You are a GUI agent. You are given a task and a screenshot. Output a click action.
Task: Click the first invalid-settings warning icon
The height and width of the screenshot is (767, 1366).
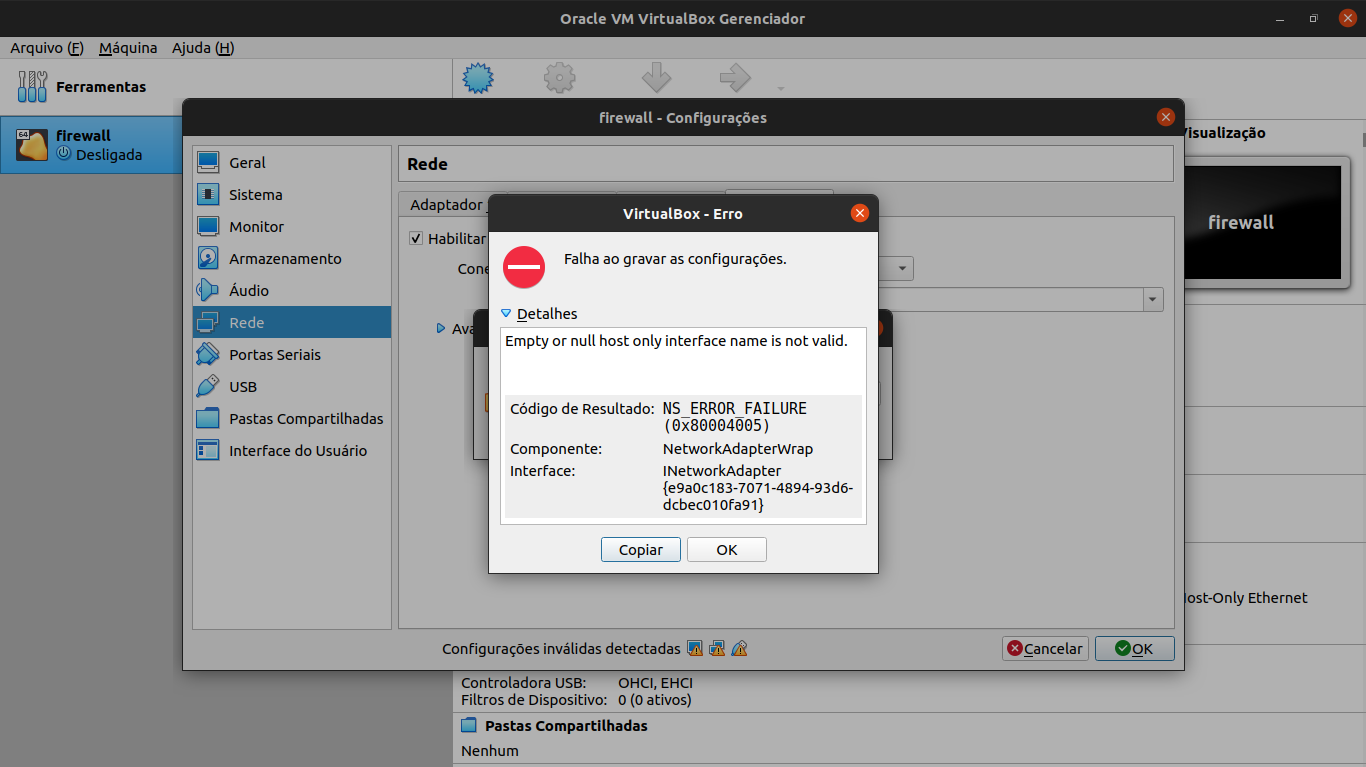[695, 649]
